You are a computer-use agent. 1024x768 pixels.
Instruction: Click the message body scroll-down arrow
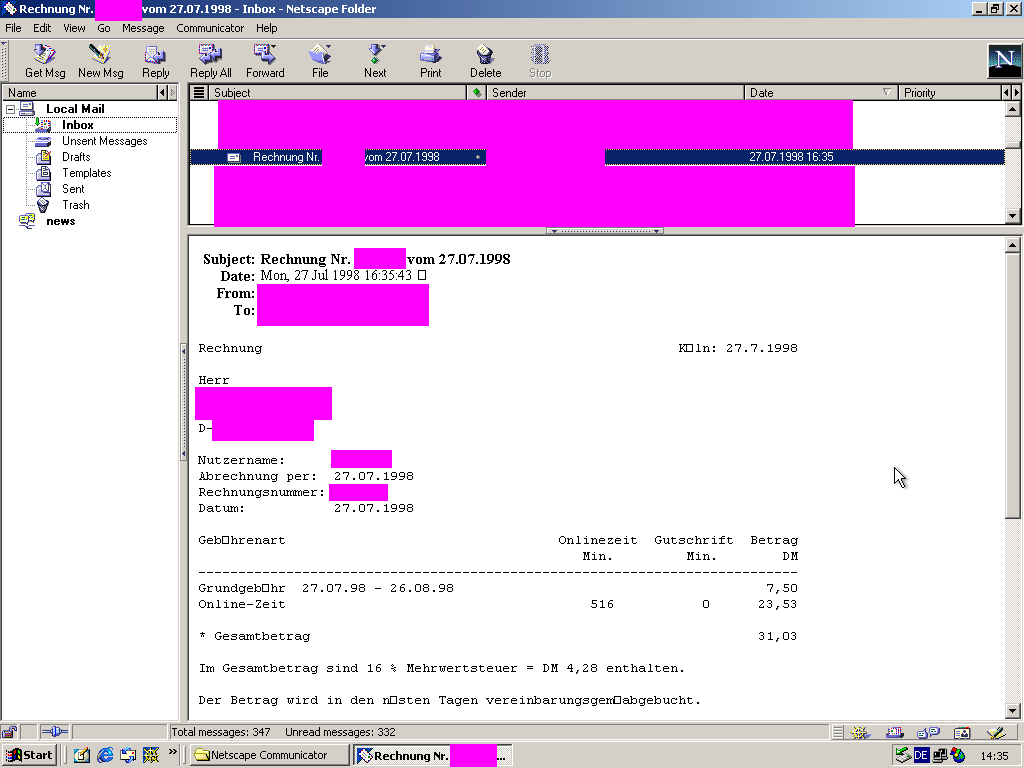pos(1012,711)
